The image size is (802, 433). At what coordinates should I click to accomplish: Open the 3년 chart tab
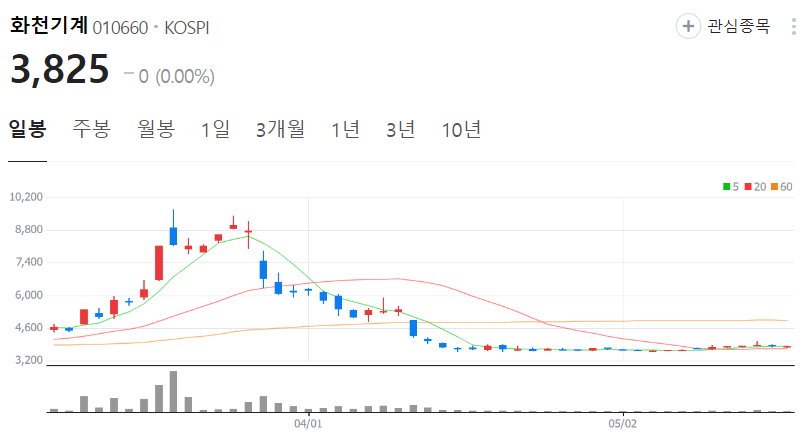(x=400, y=129)
